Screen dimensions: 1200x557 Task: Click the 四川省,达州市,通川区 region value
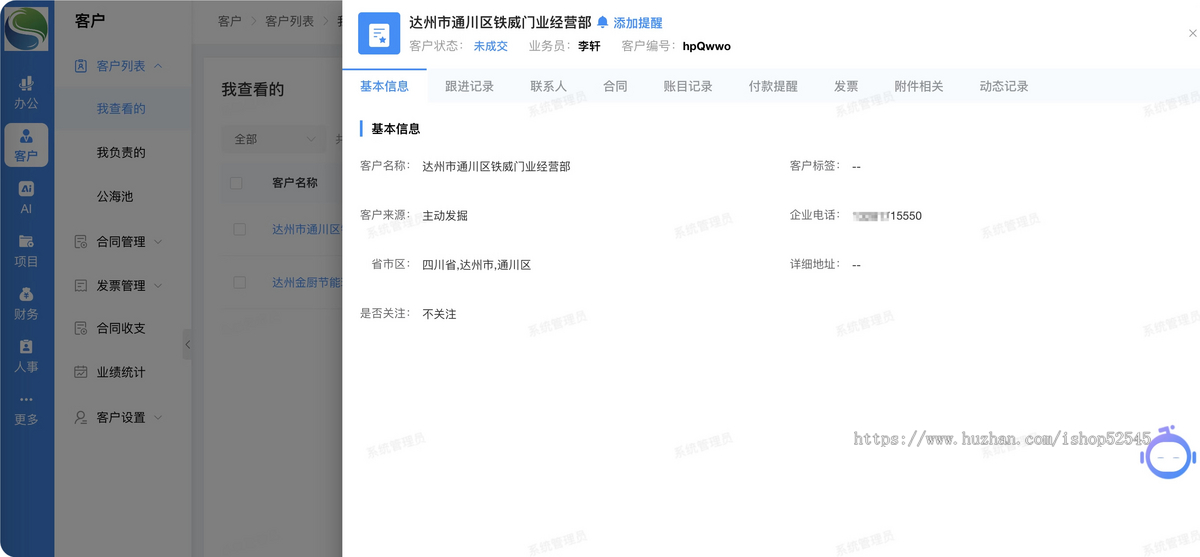point(476,265)
